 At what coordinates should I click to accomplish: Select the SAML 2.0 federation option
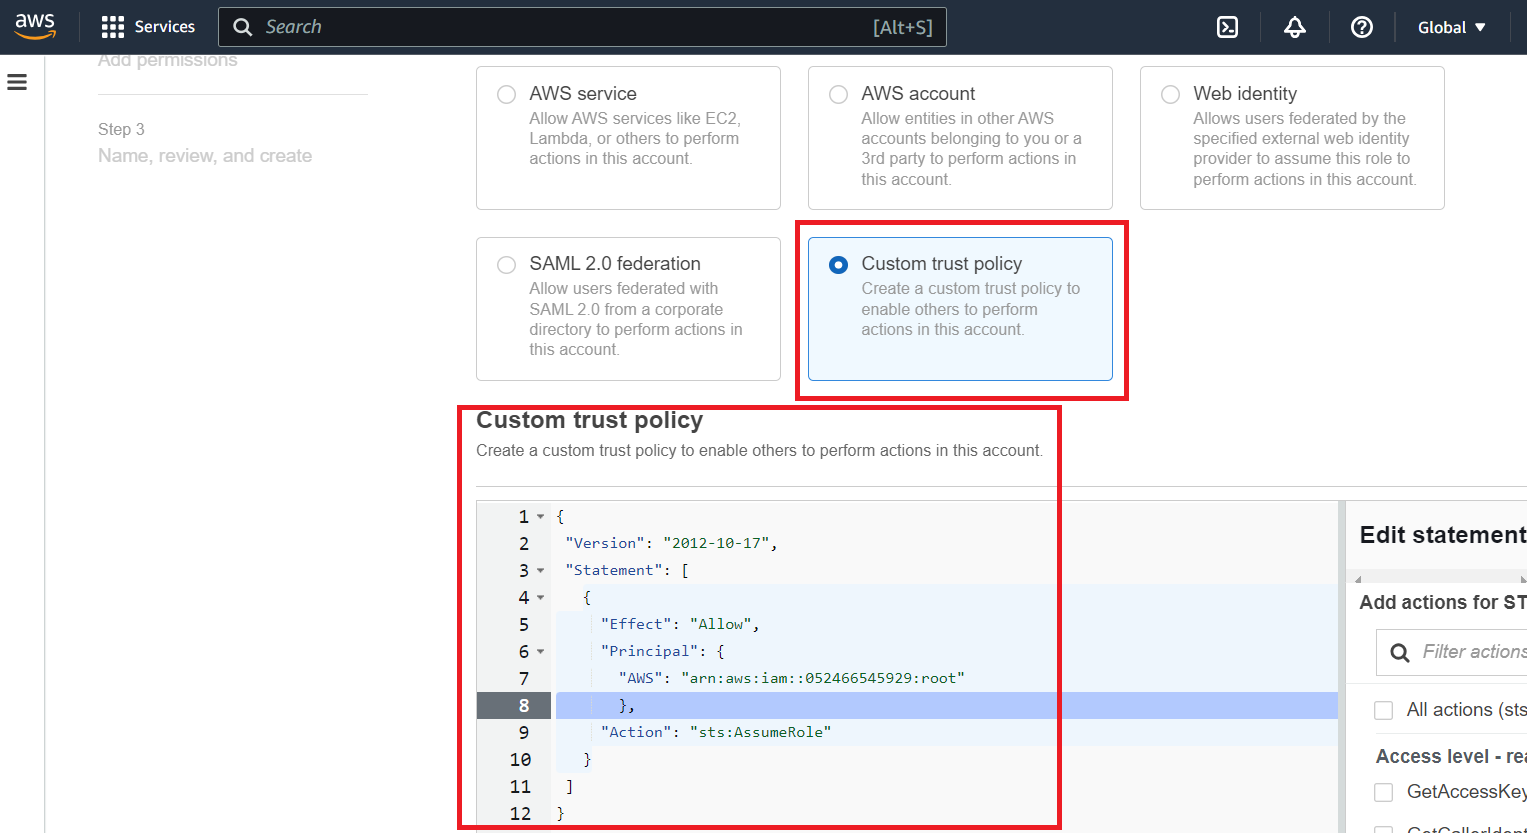point(507,264)
